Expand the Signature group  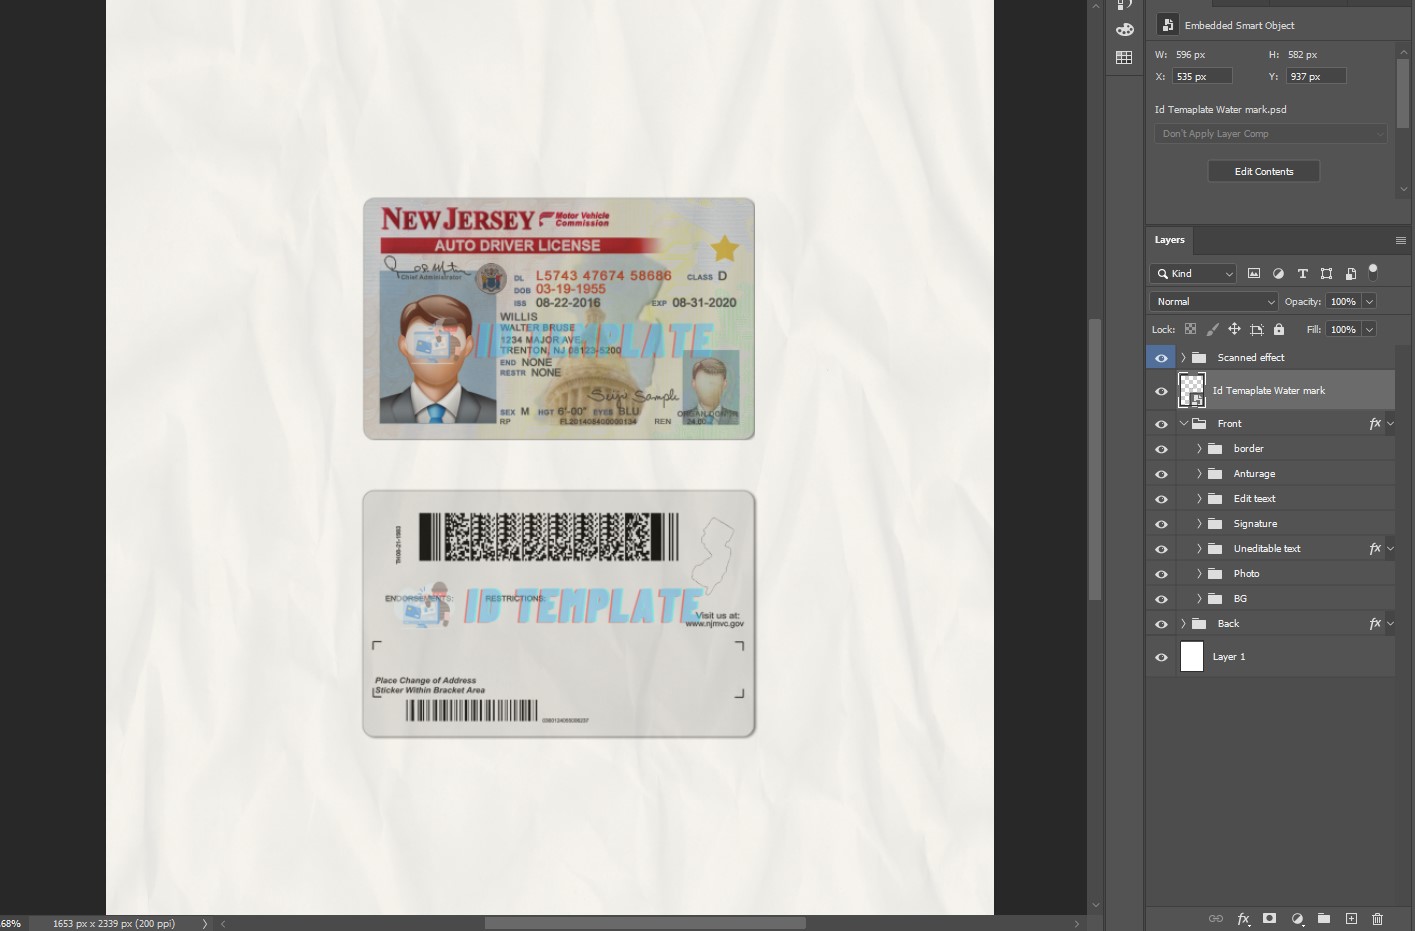click(x=1199, y=523)
